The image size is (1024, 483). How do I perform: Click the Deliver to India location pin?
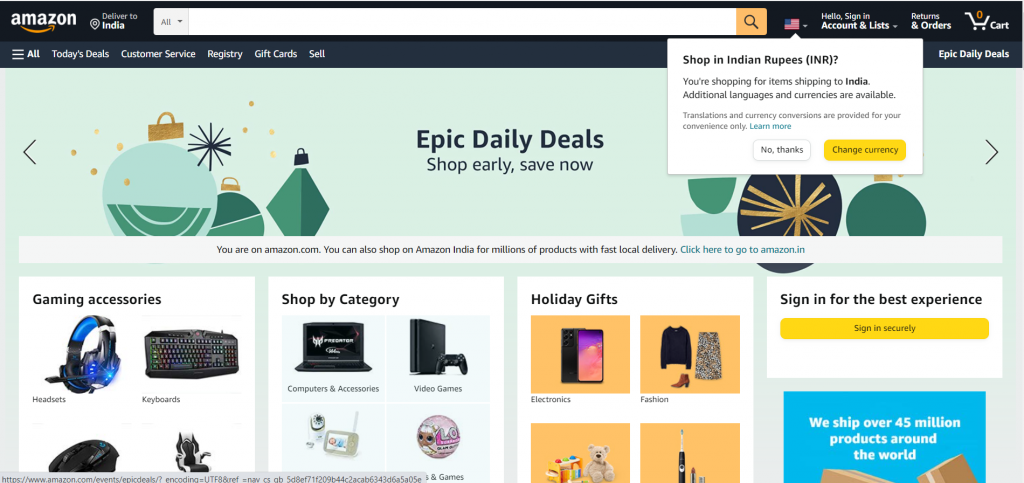(95, 25)
